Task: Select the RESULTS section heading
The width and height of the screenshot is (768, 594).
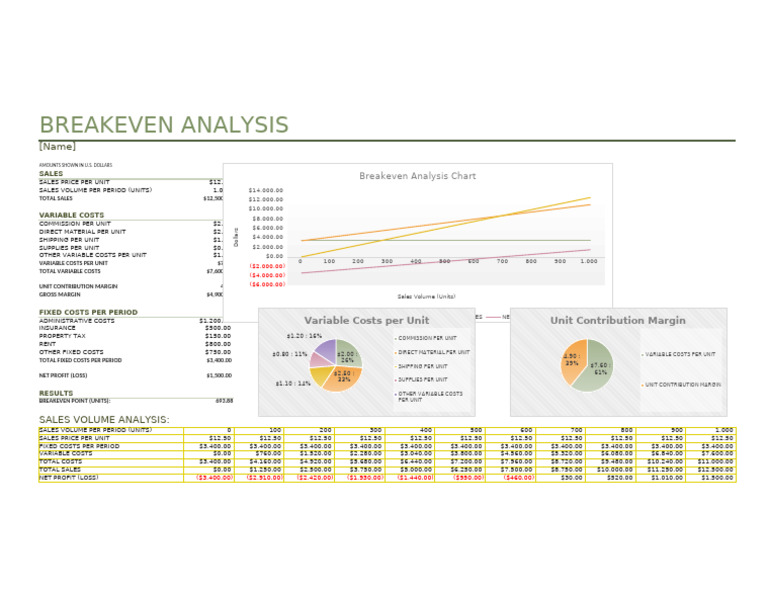Action: point(56,393)
